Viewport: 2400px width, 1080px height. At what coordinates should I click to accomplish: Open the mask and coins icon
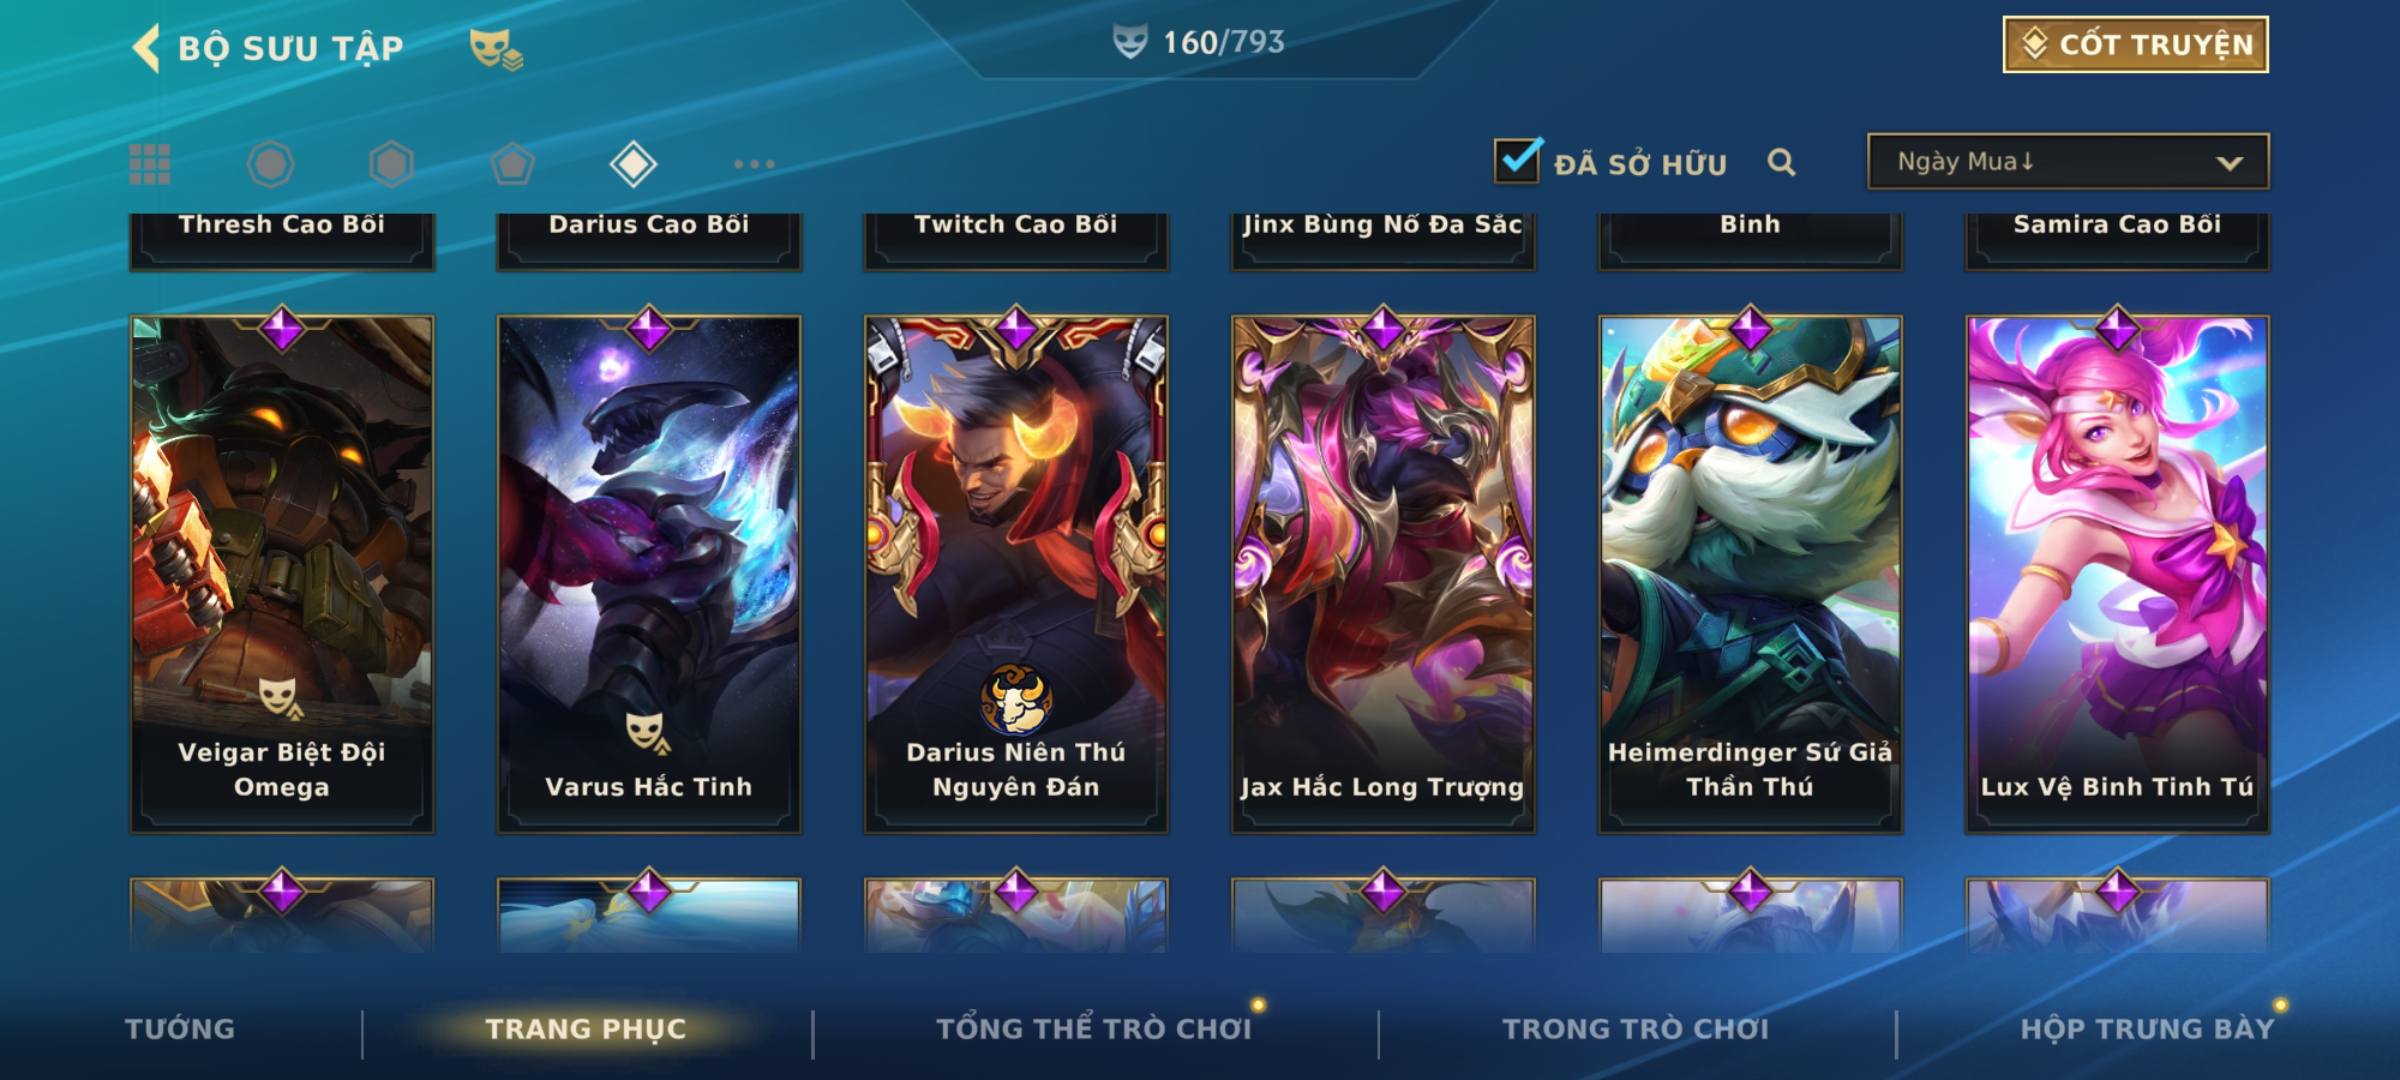pos(496,48)
